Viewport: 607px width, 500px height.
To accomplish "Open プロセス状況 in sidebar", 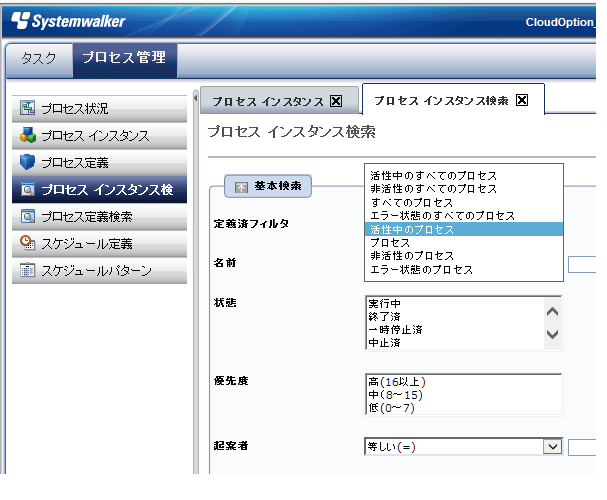I will point(99,109).
